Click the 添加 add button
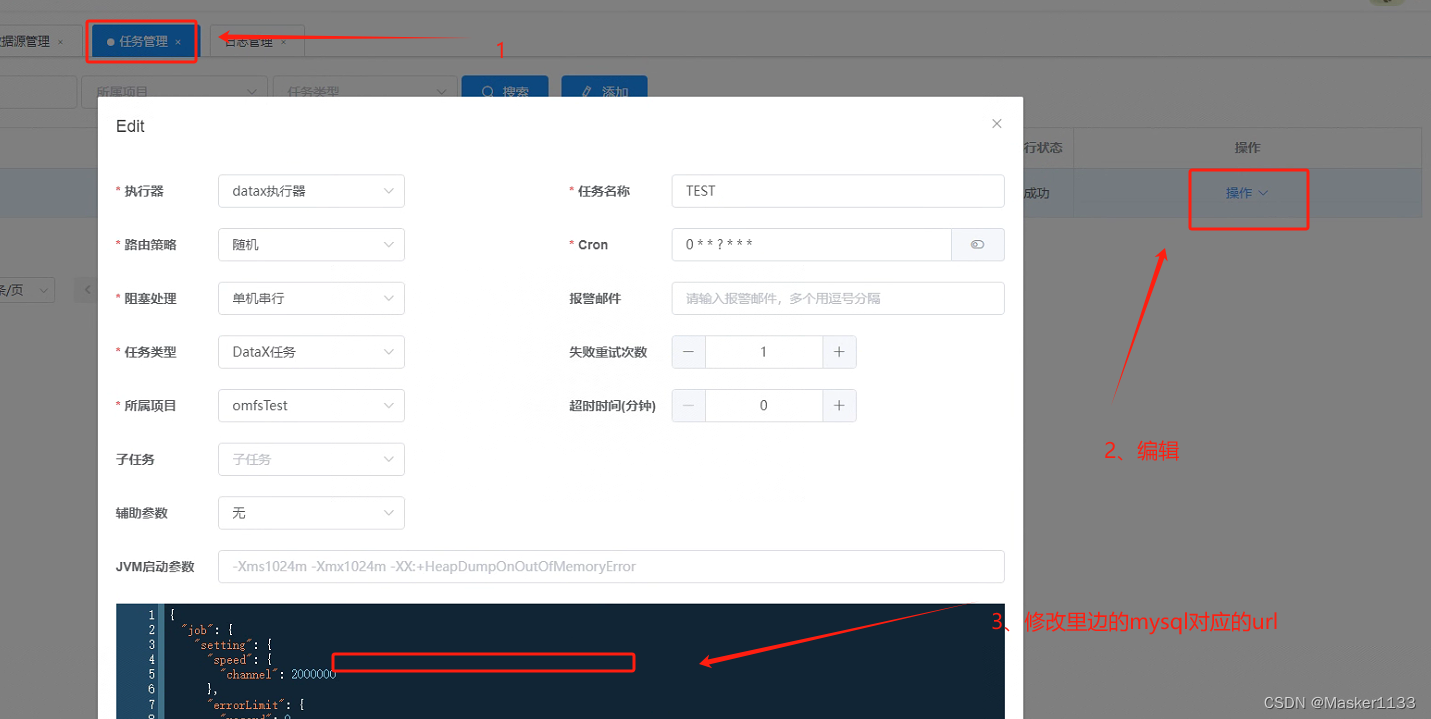1431x719 pixels. 604,91
